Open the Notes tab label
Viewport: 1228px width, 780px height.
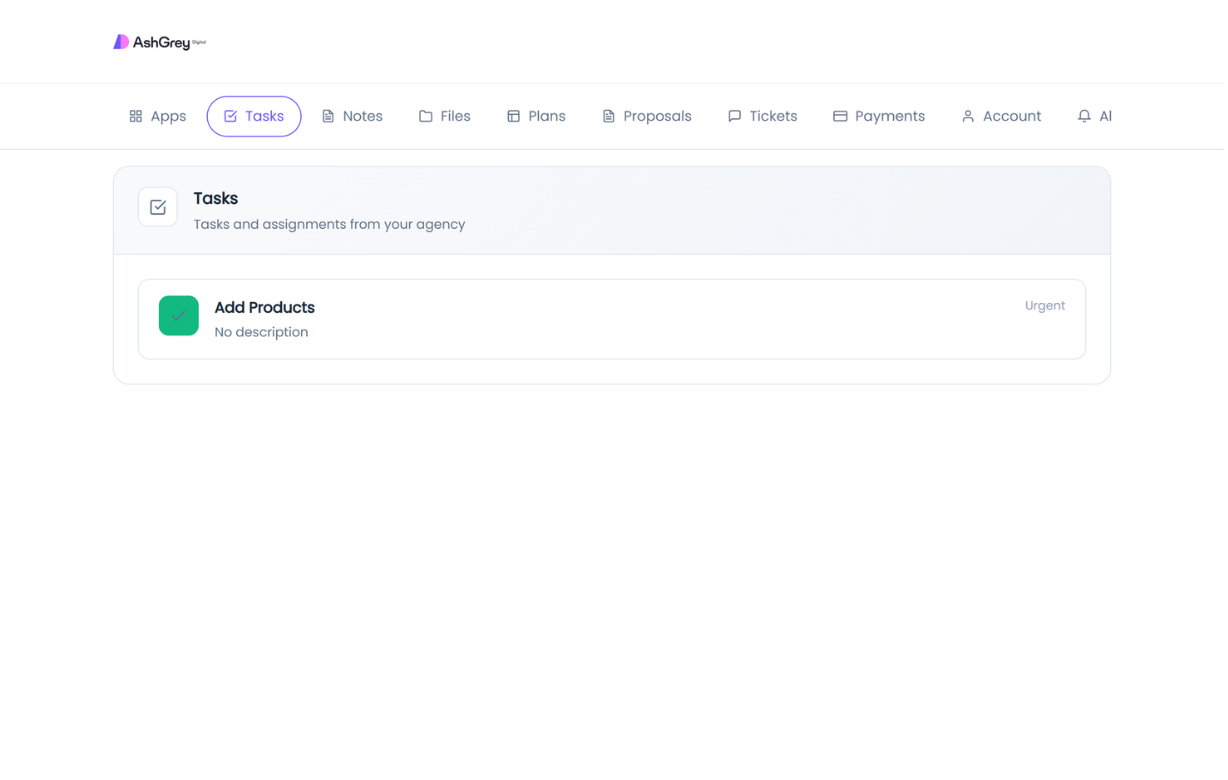tap(362, 116)
